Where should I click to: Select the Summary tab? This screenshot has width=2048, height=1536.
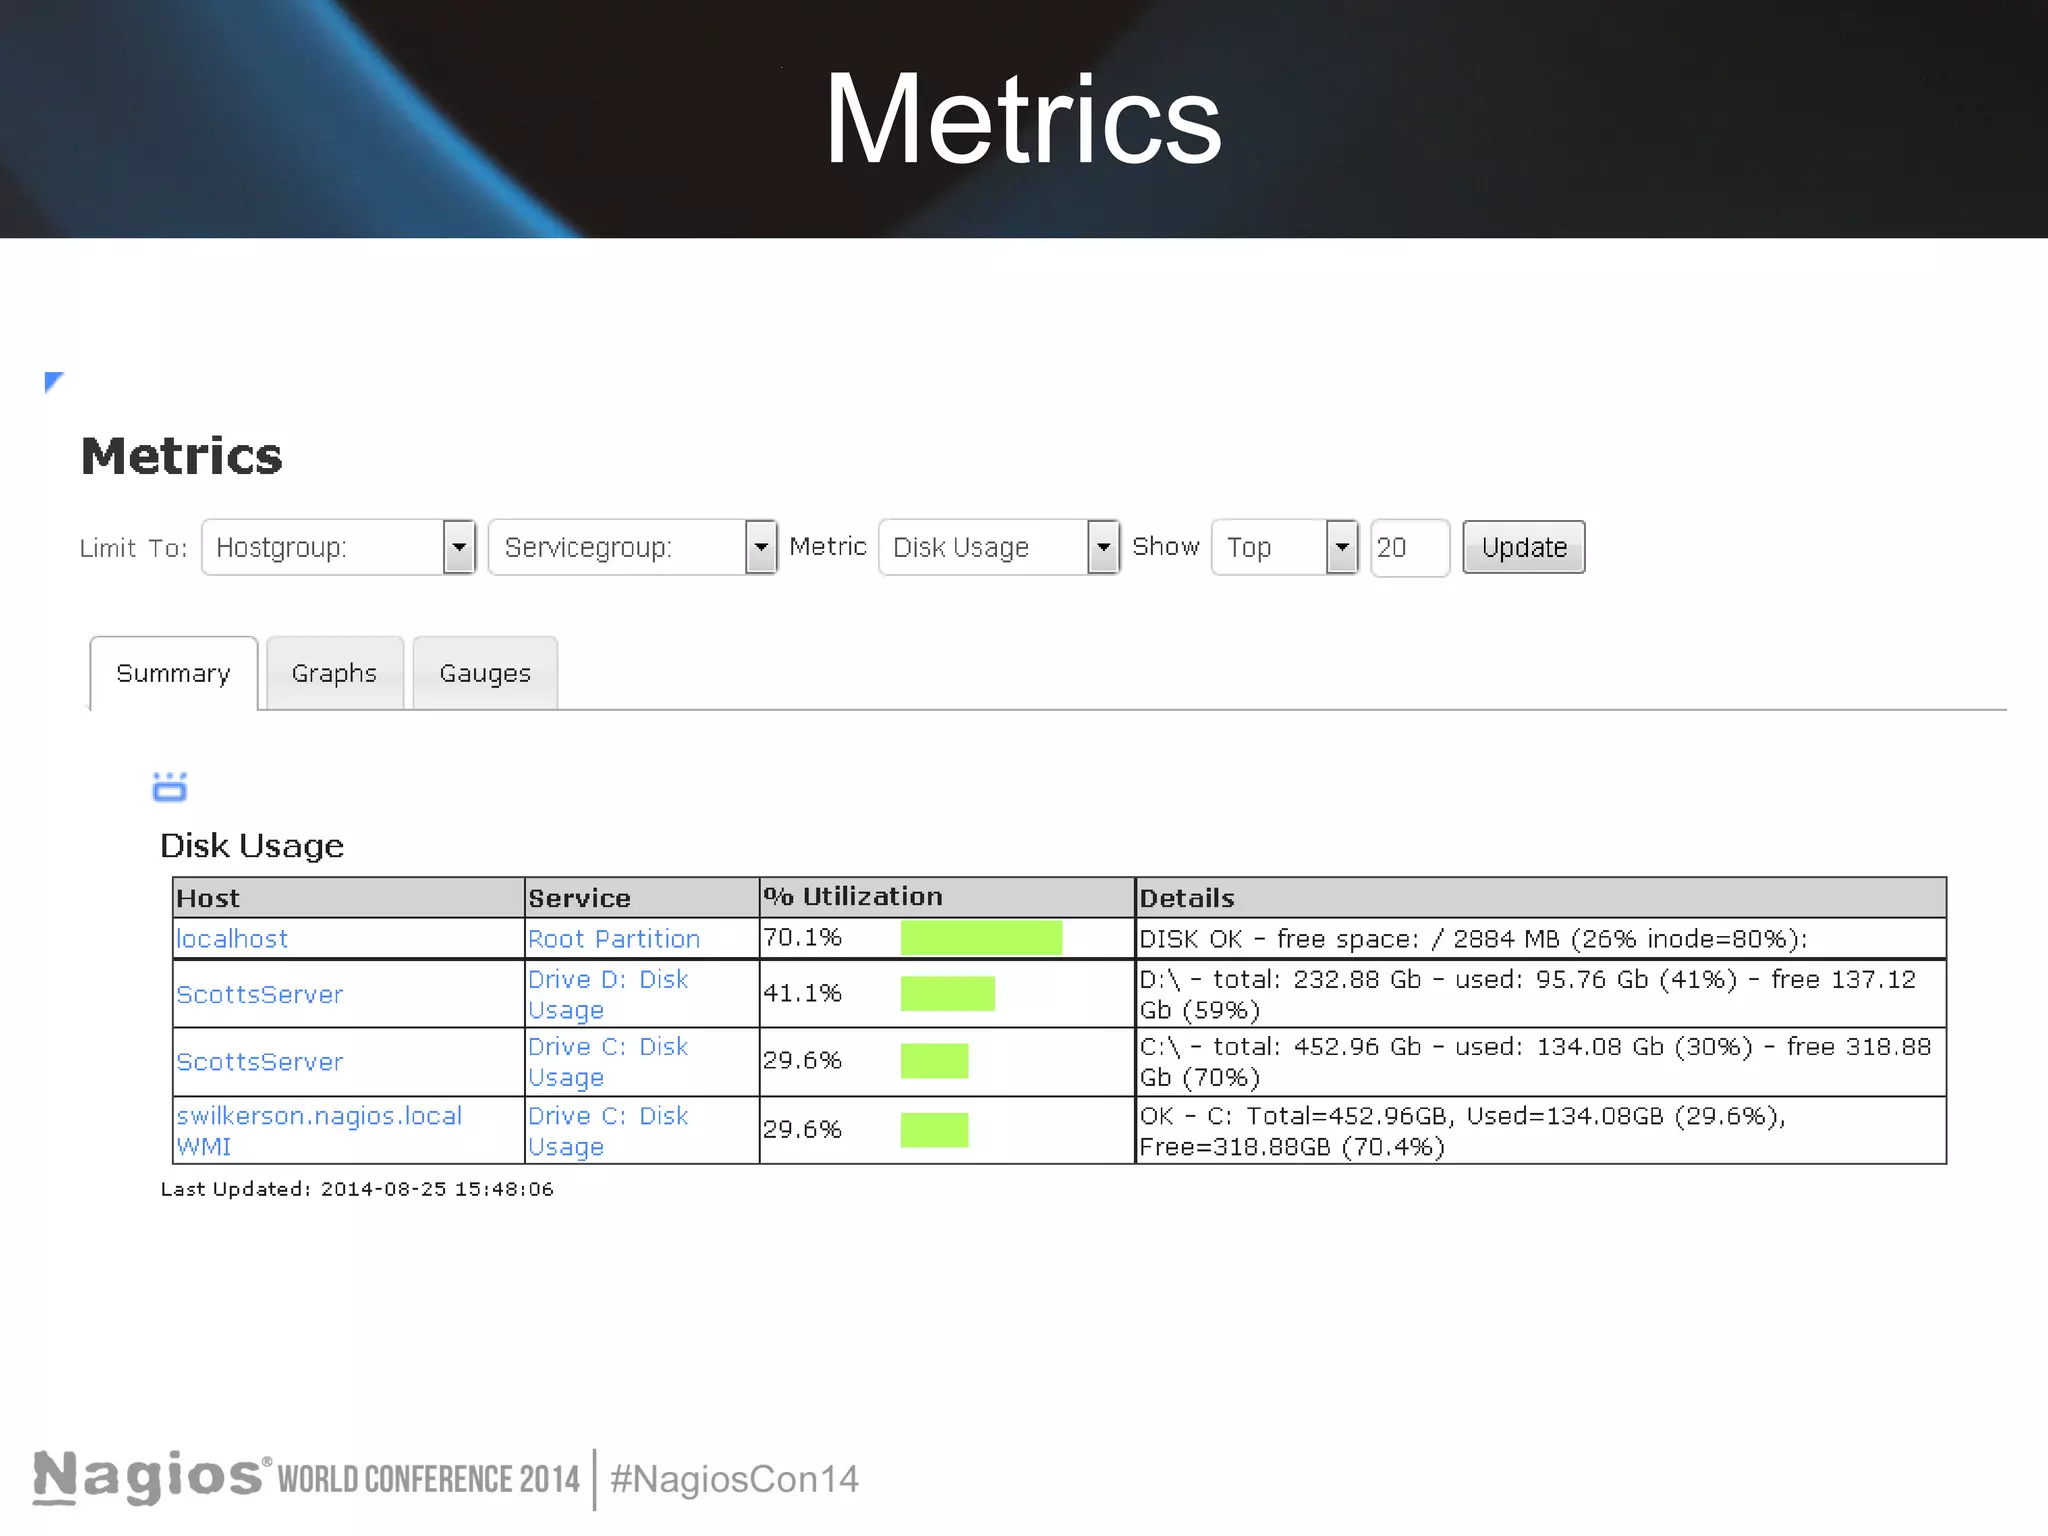[174, 673]
